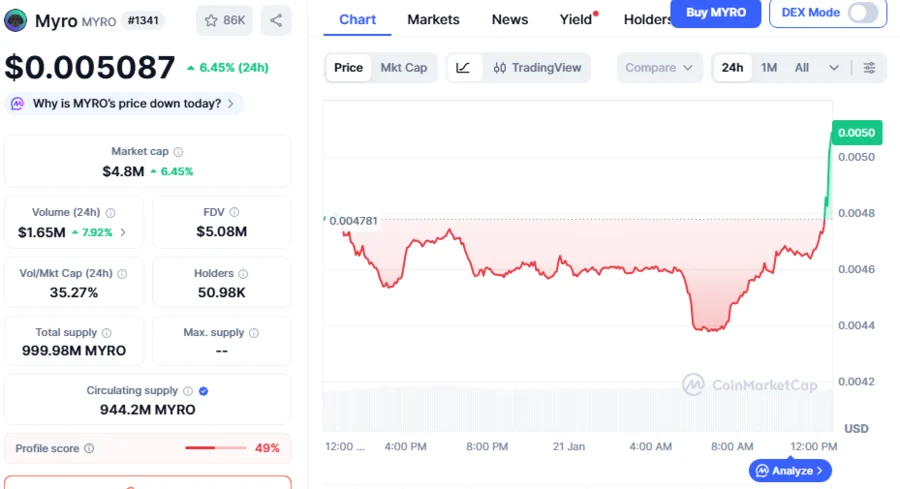This screenshot has width=900, height=489.
Task: Click Market cap info icon
Action: 178,152
